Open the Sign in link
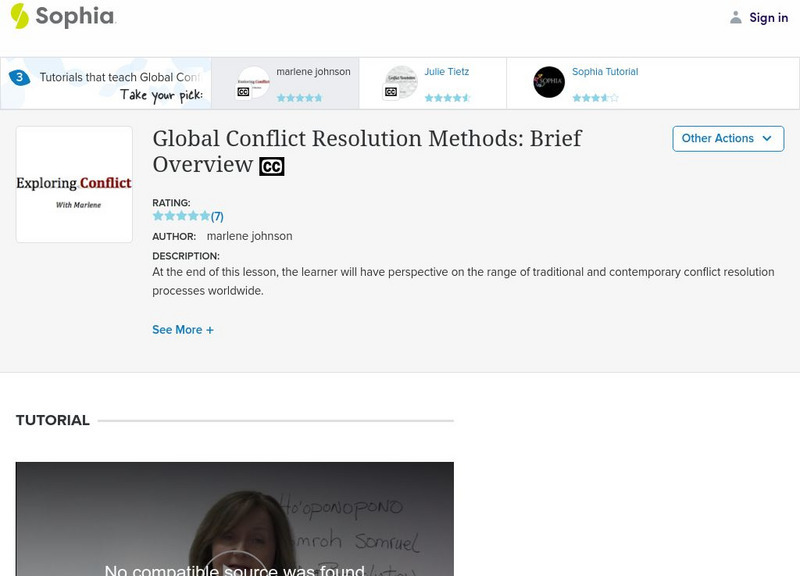The width and height of the screenshot is (800, 576). pos(768,17)
